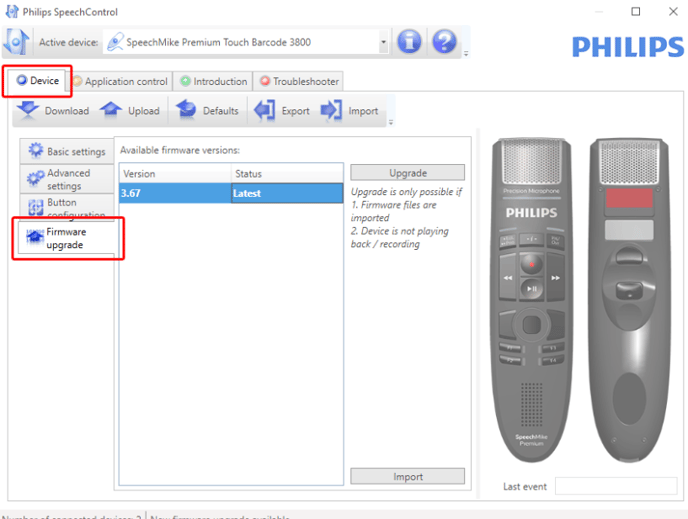Click the Upload arrow icon
The width and height of the screenshot is (688, 519).
(111, 110)
